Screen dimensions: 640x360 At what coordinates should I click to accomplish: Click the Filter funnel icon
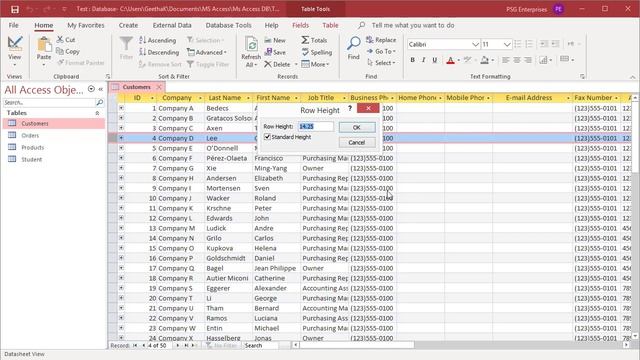tap(126, 44)
